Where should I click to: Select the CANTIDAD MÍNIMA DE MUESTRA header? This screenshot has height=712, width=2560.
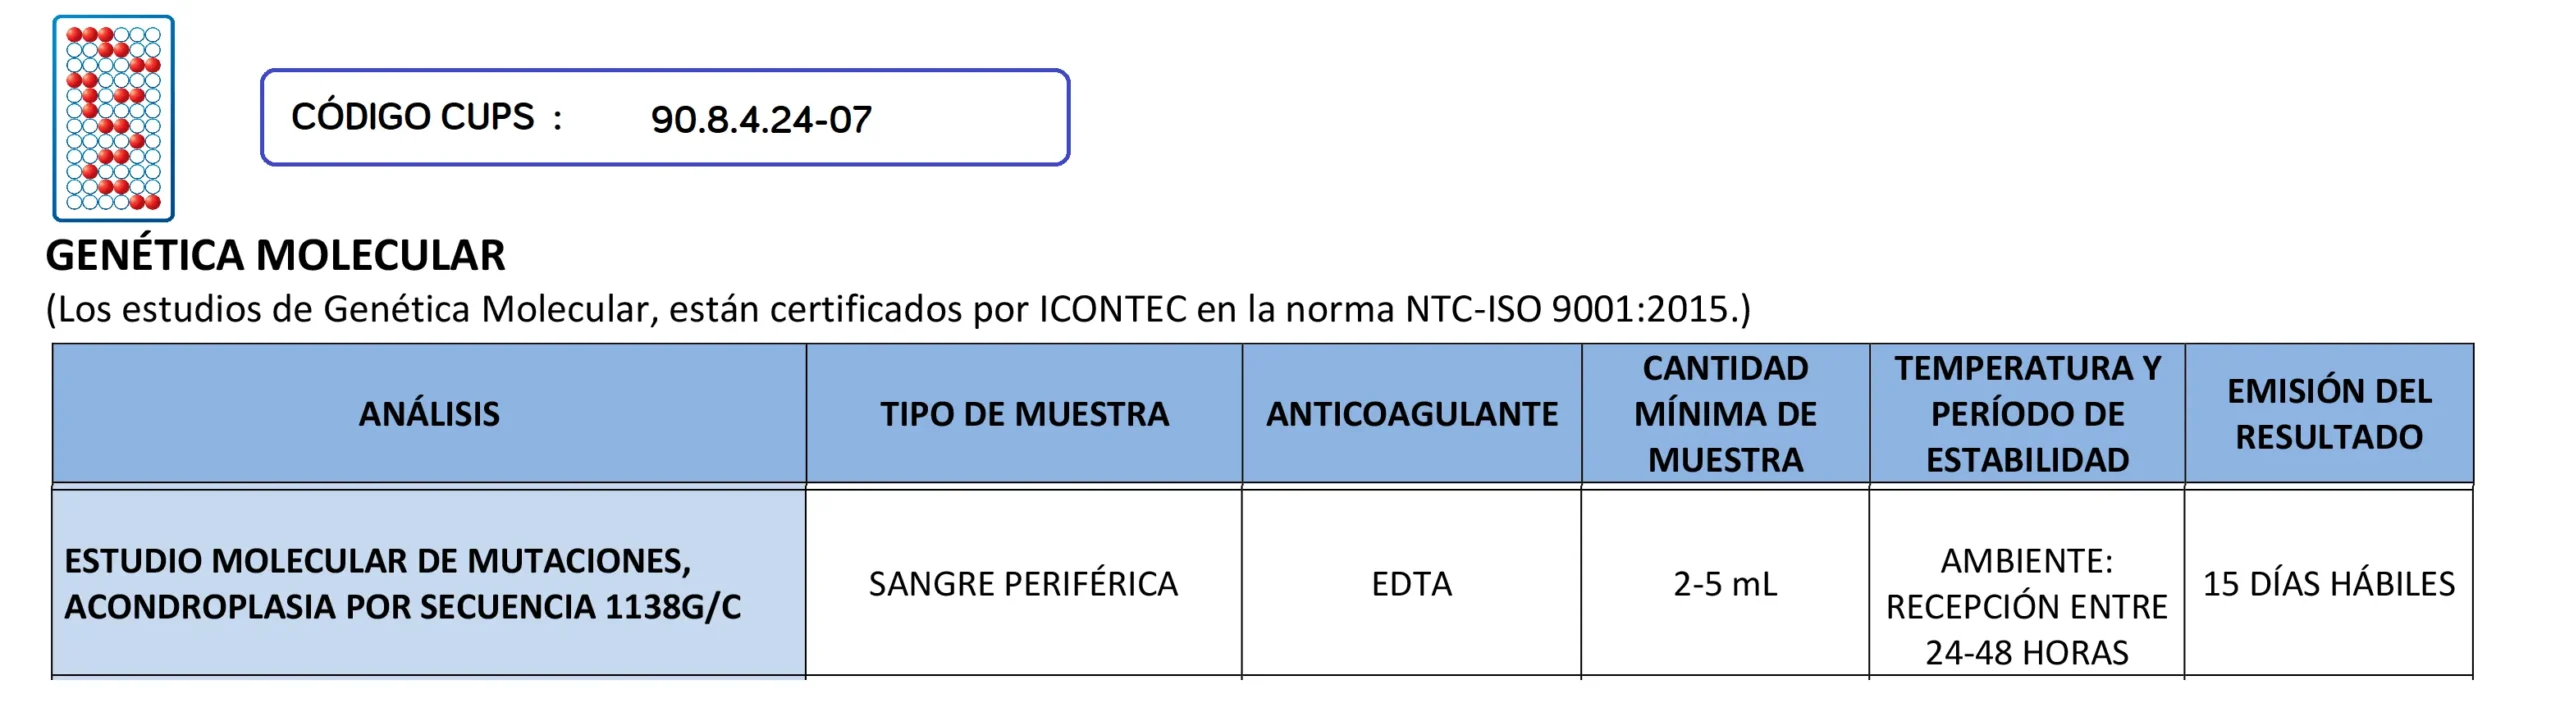1725,414
